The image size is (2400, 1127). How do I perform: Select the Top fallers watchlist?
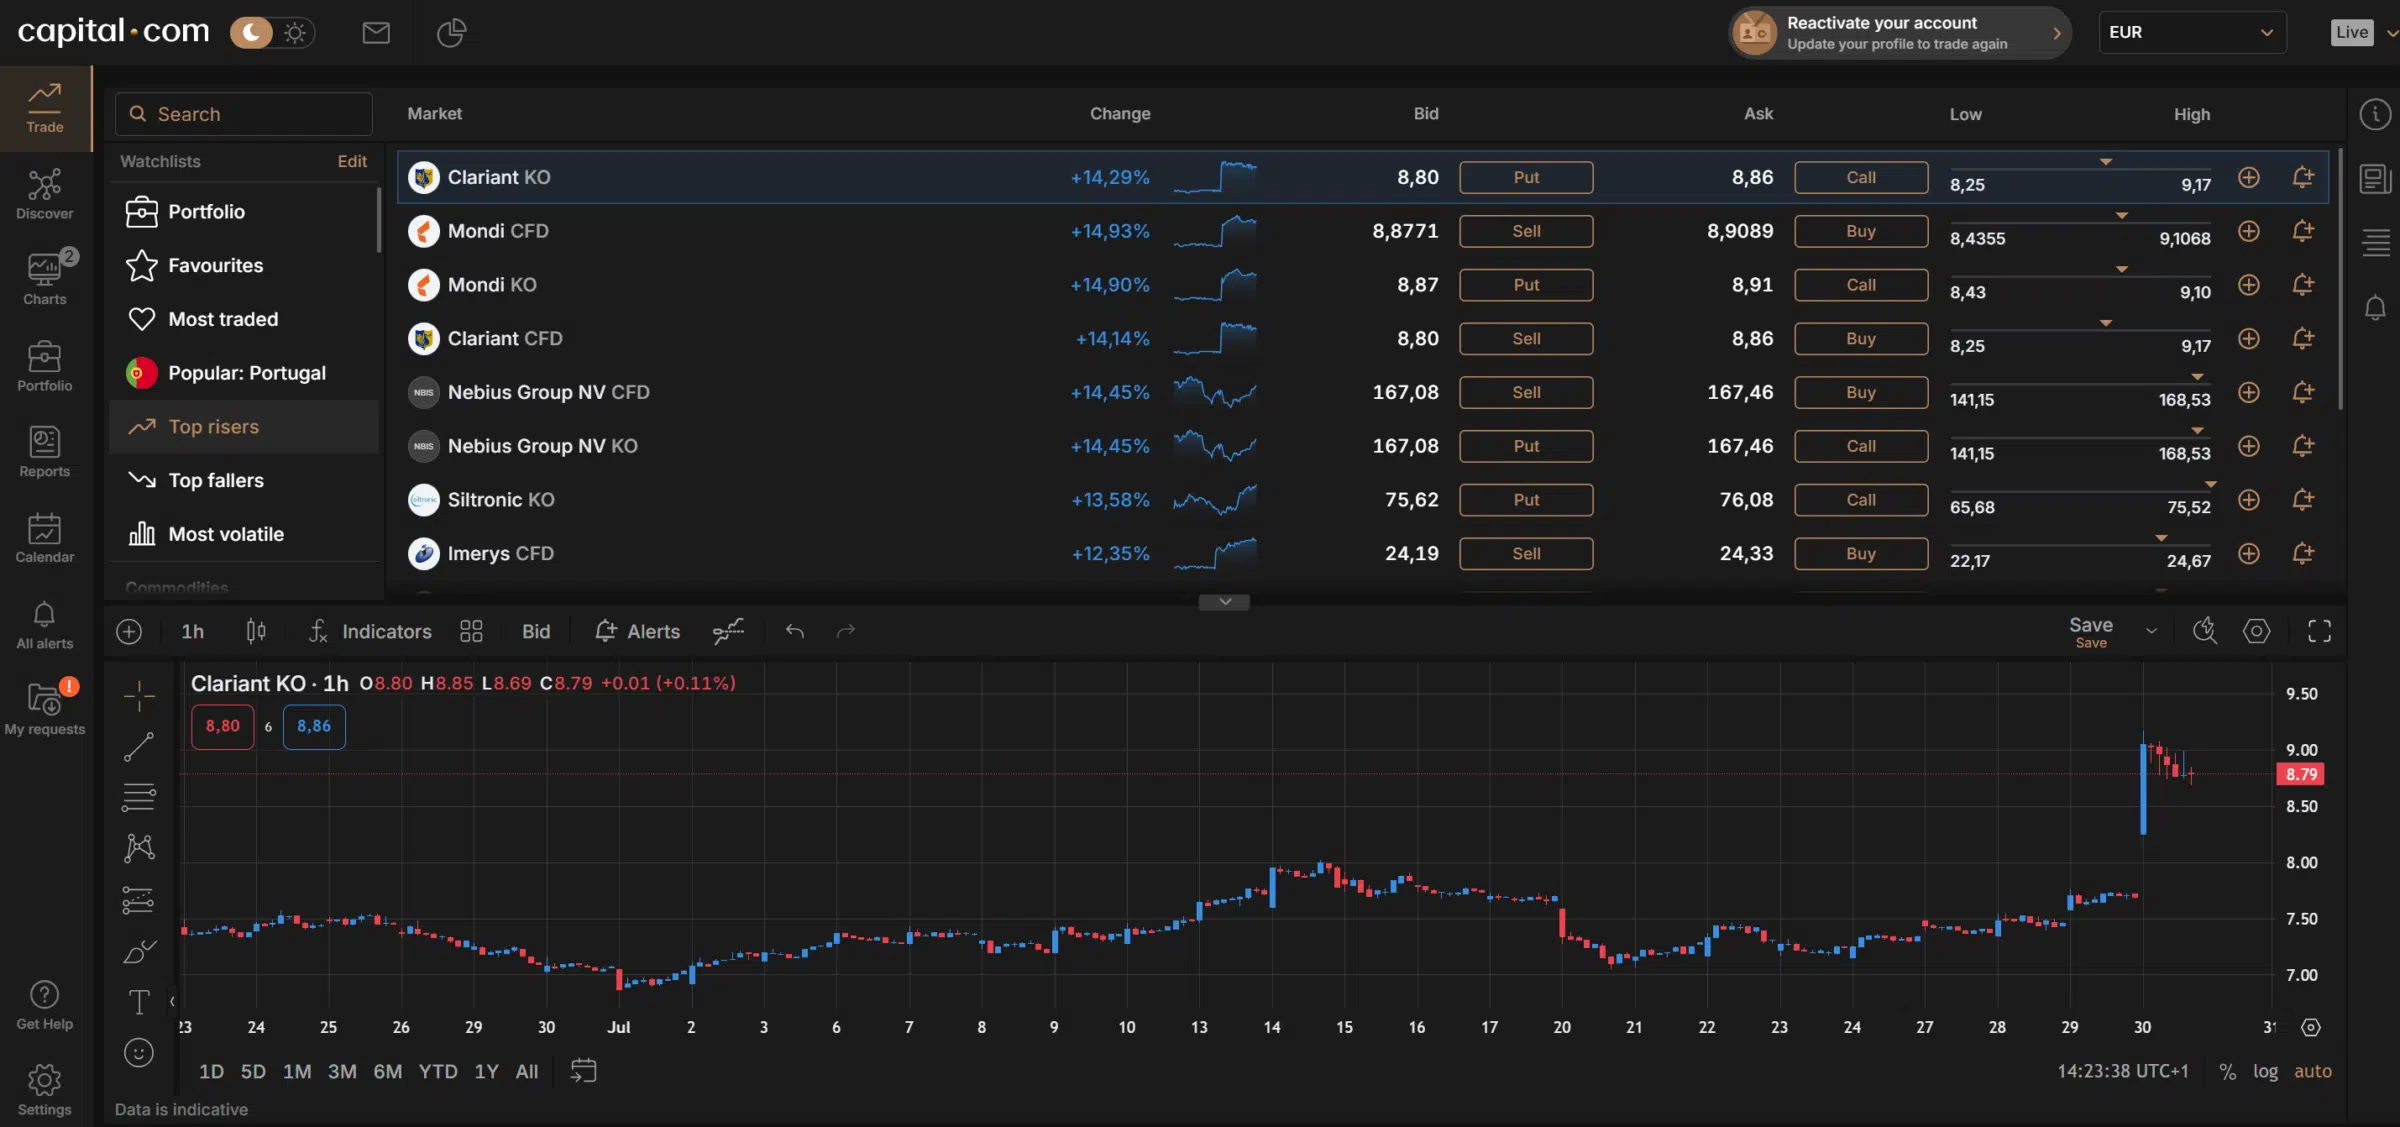click(243, 480)
